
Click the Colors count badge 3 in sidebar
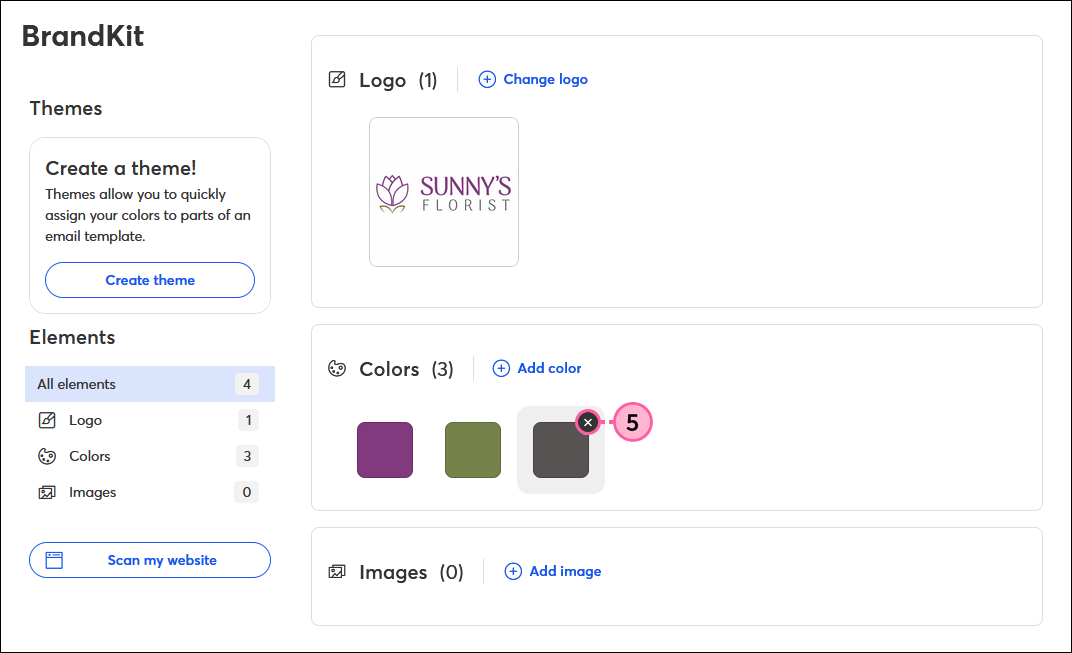click(247, 456)
